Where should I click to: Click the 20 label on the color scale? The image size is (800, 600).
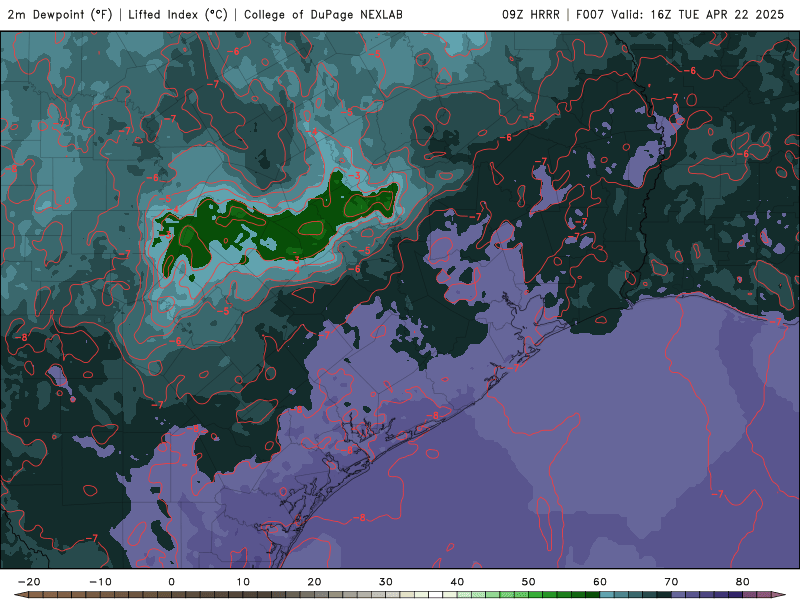pos(314,582)
